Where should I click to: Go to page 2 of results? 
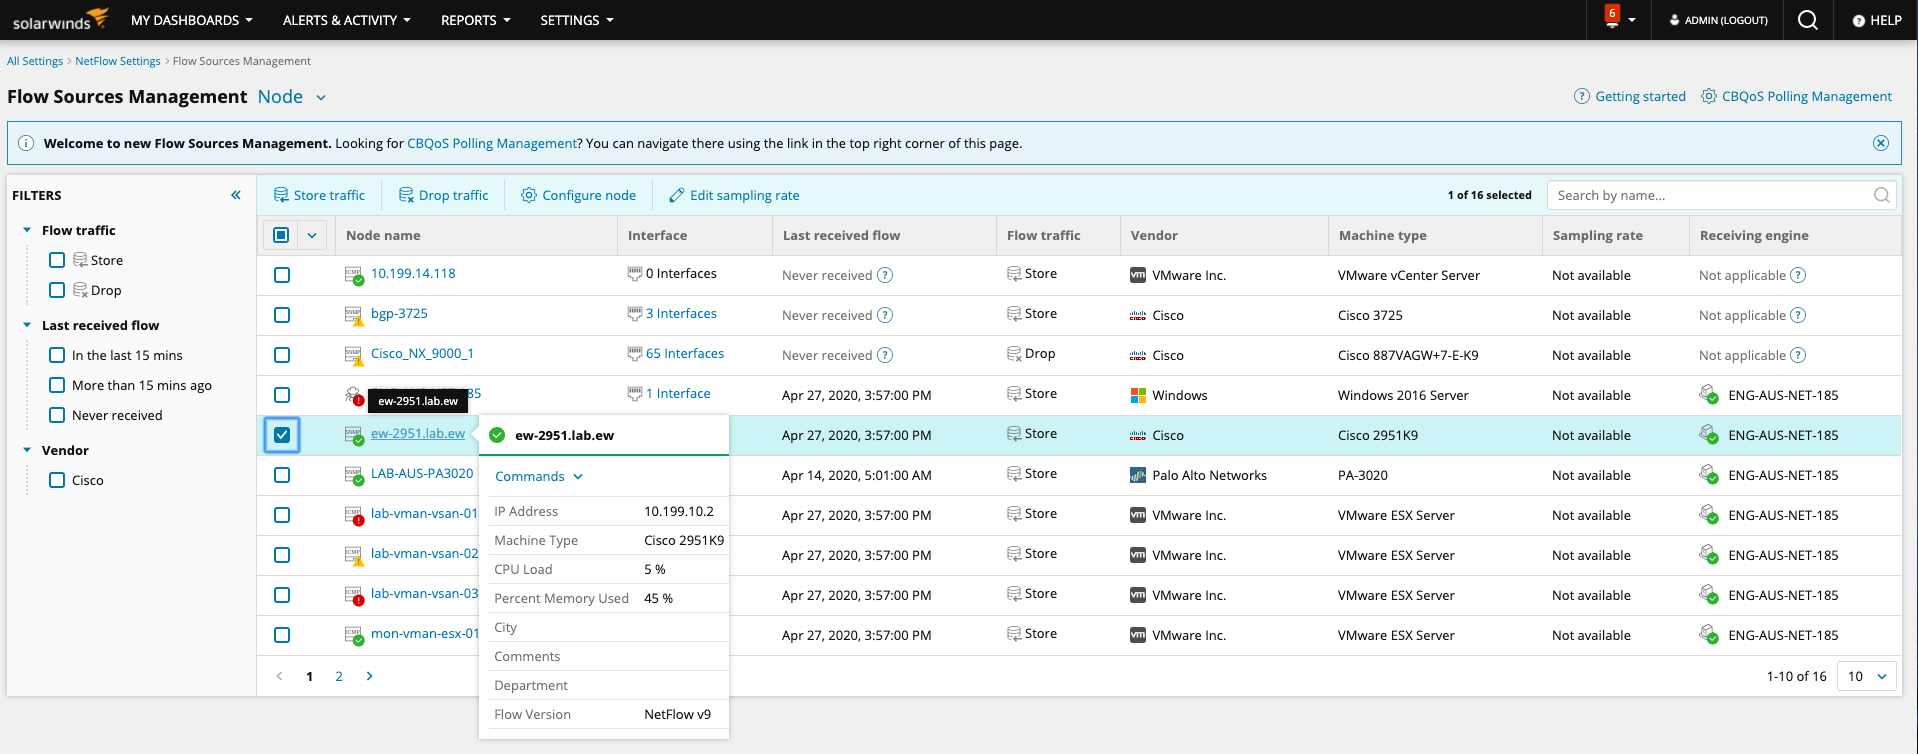[x=339, y=676]
